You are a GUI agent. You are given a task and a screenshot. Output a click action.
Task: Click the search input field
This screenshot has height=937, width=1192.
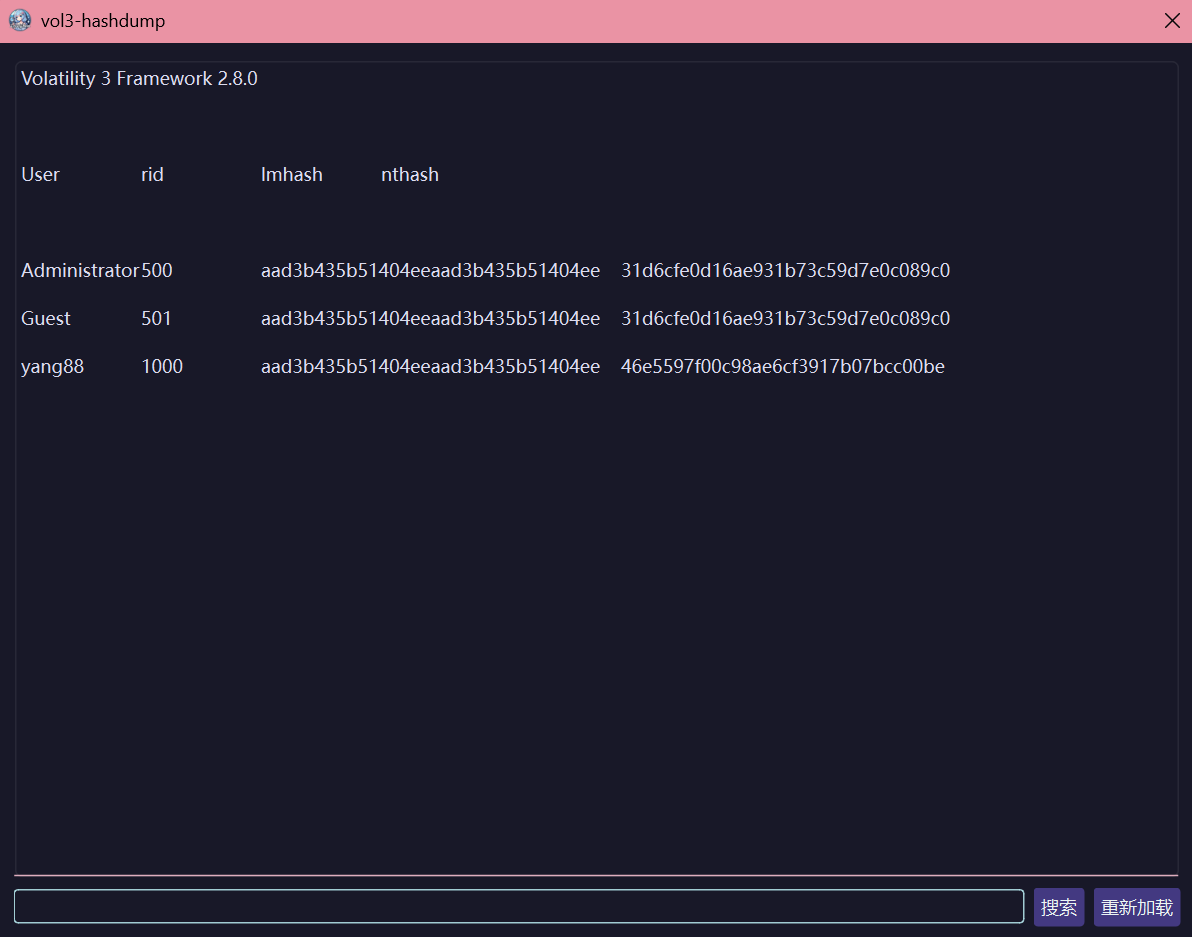pos(518,906)
